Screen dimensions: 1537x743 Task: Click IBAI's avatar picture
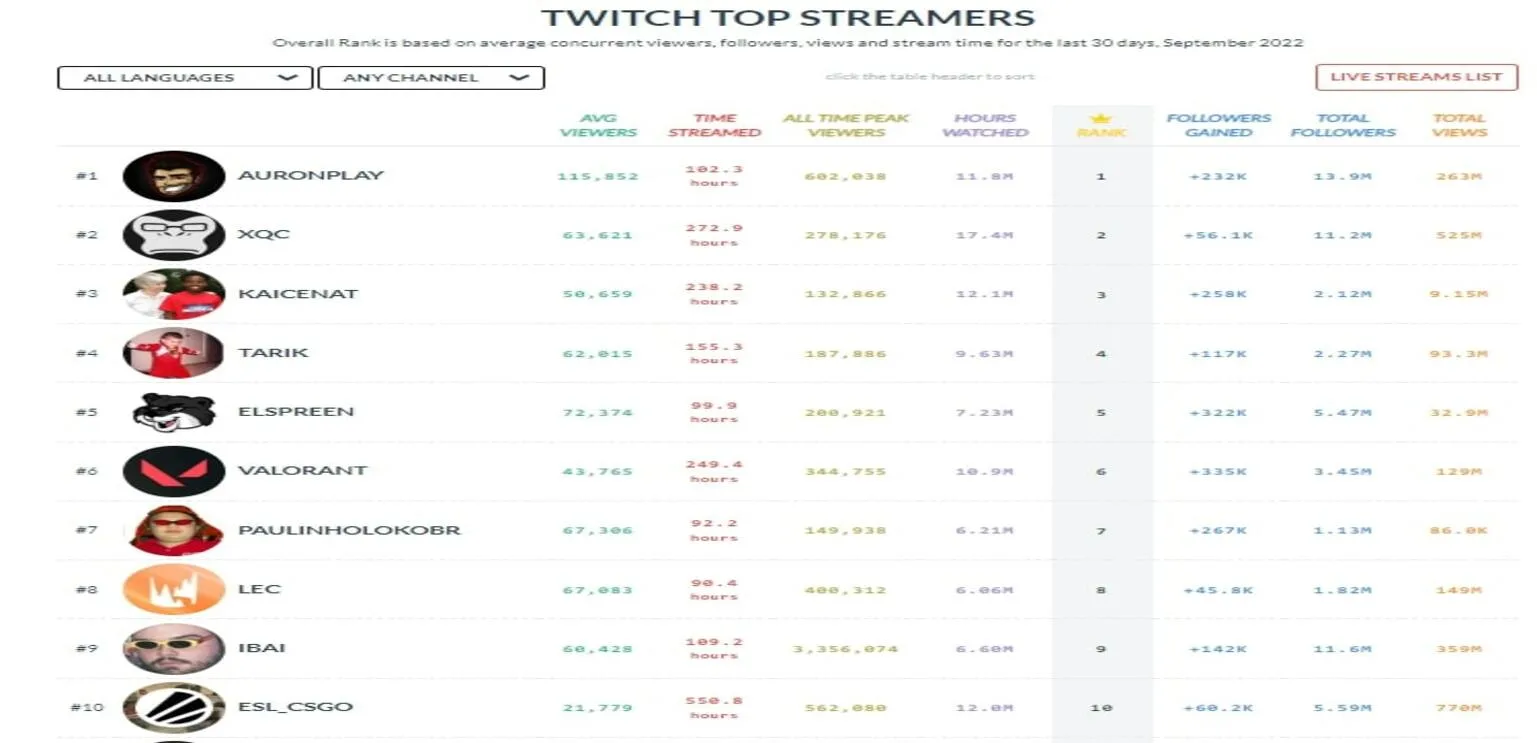[x=172, y=647]
